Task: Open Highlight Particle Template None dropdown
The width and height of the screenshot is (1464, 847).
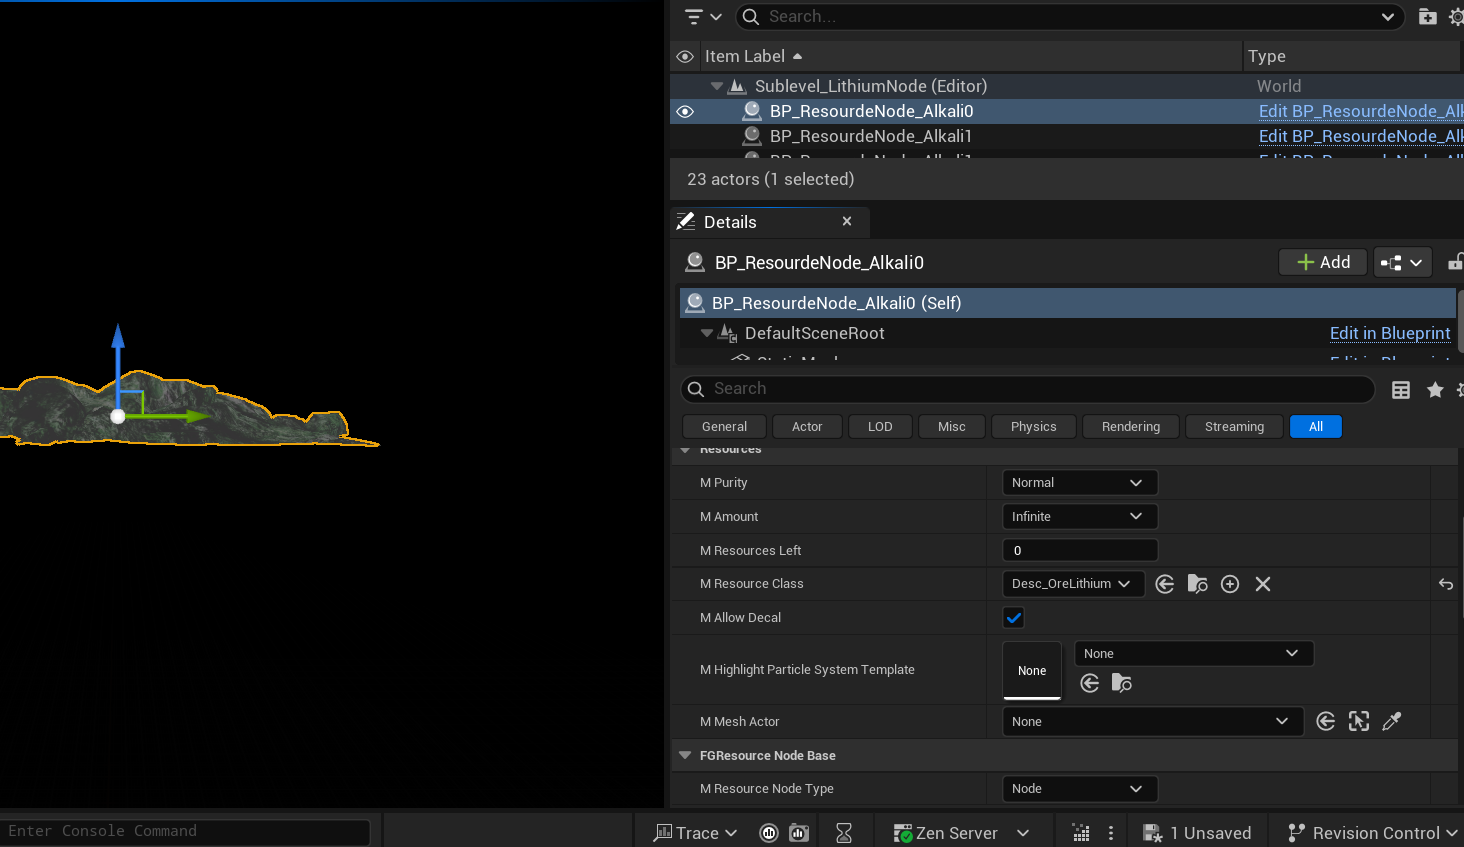Action: pos(1194,654)
